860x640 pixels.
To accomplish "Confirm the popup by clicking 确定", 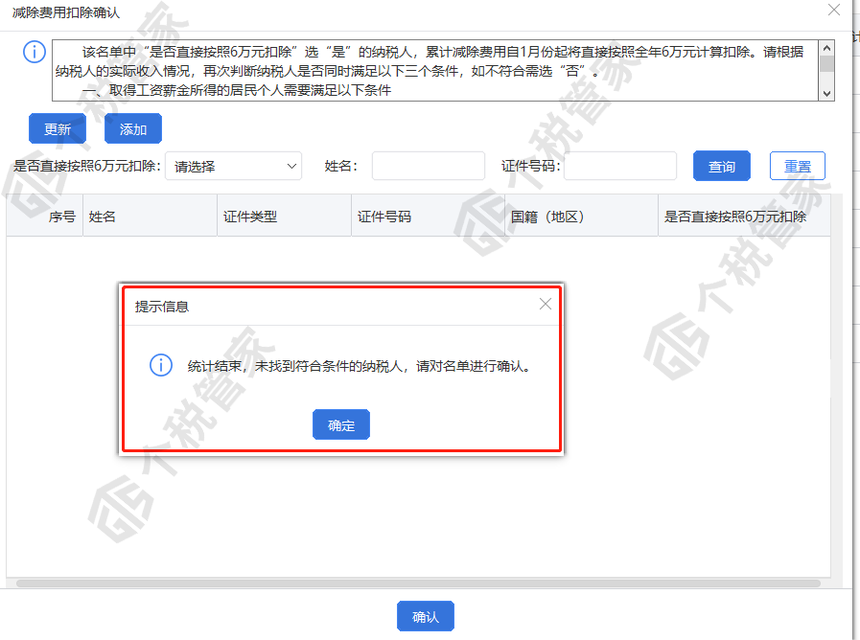I will [x=341, y=424].
